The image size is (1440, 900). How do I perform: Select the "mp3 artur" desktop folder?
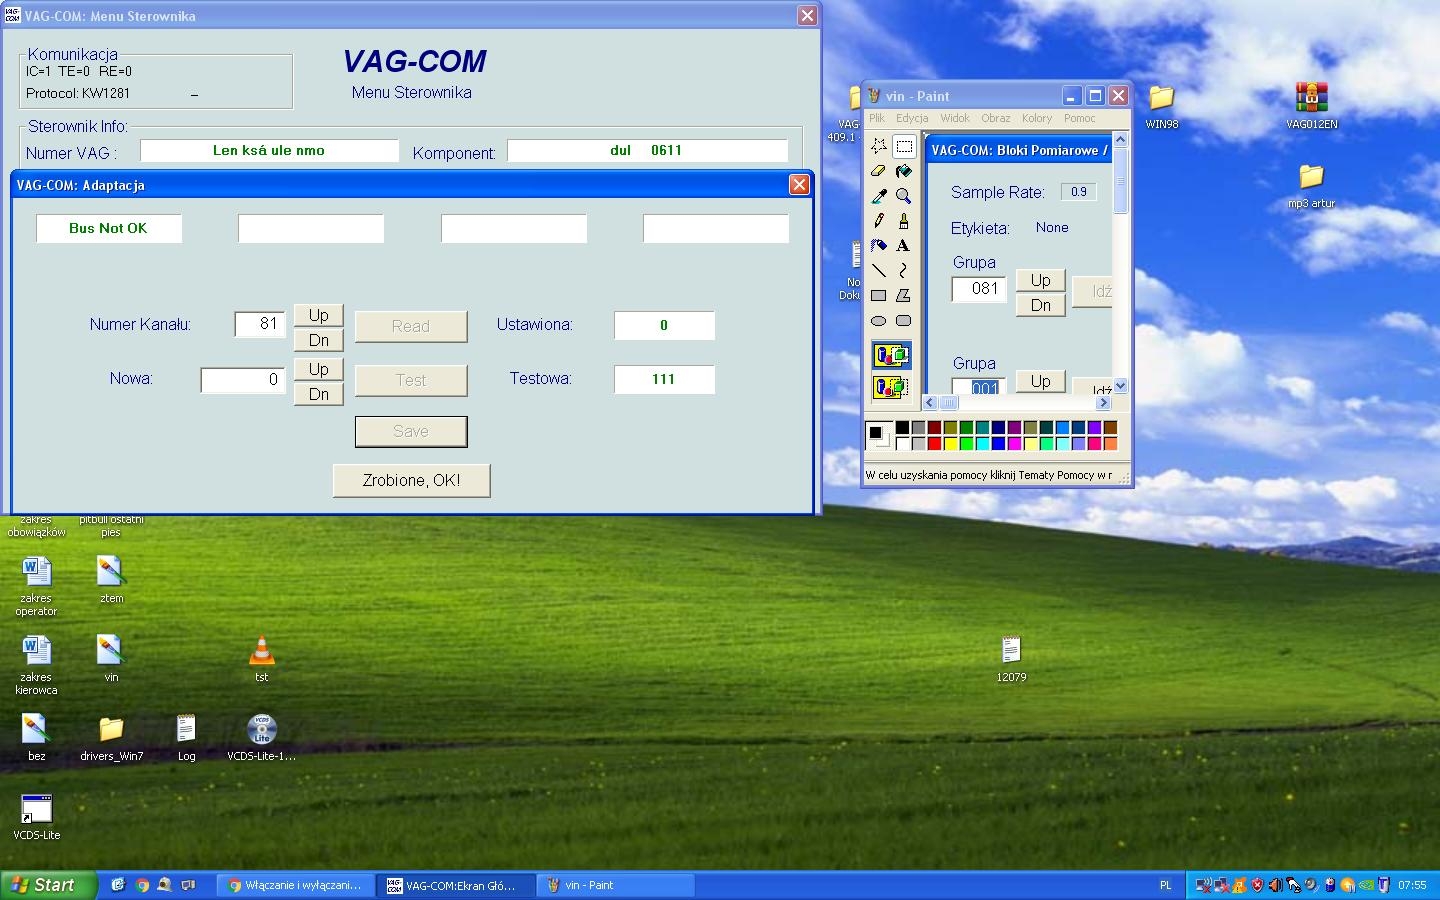1311,186
